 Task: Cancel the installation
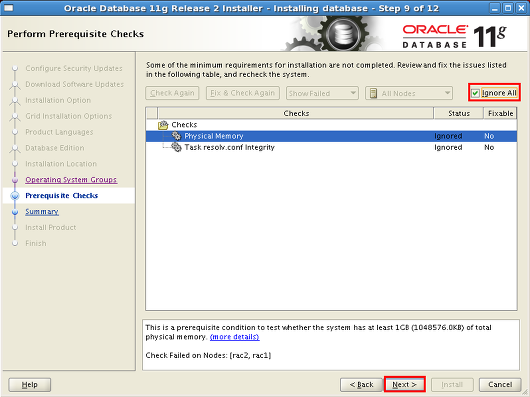[500, 384]
